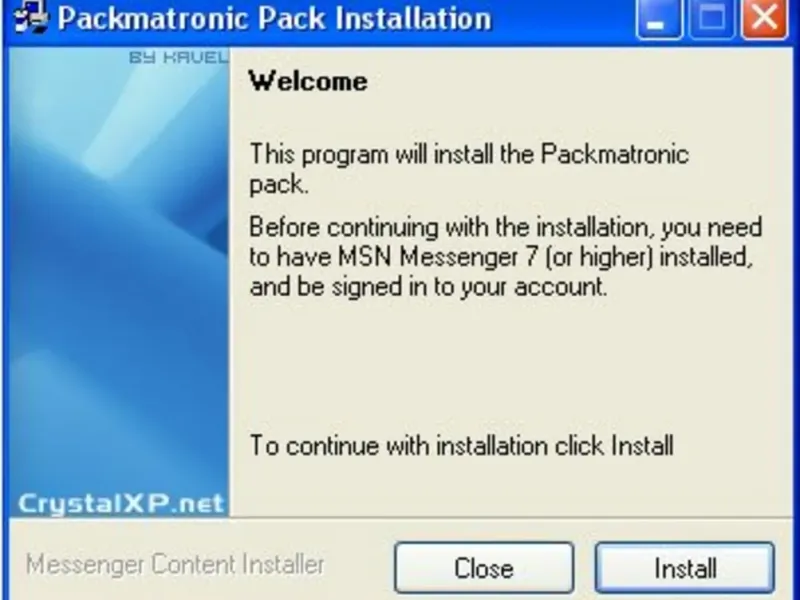Select the 'Packmatronic Pack Installation' title bar text
The image size is (800, 600).
click(x=274, y=19)
